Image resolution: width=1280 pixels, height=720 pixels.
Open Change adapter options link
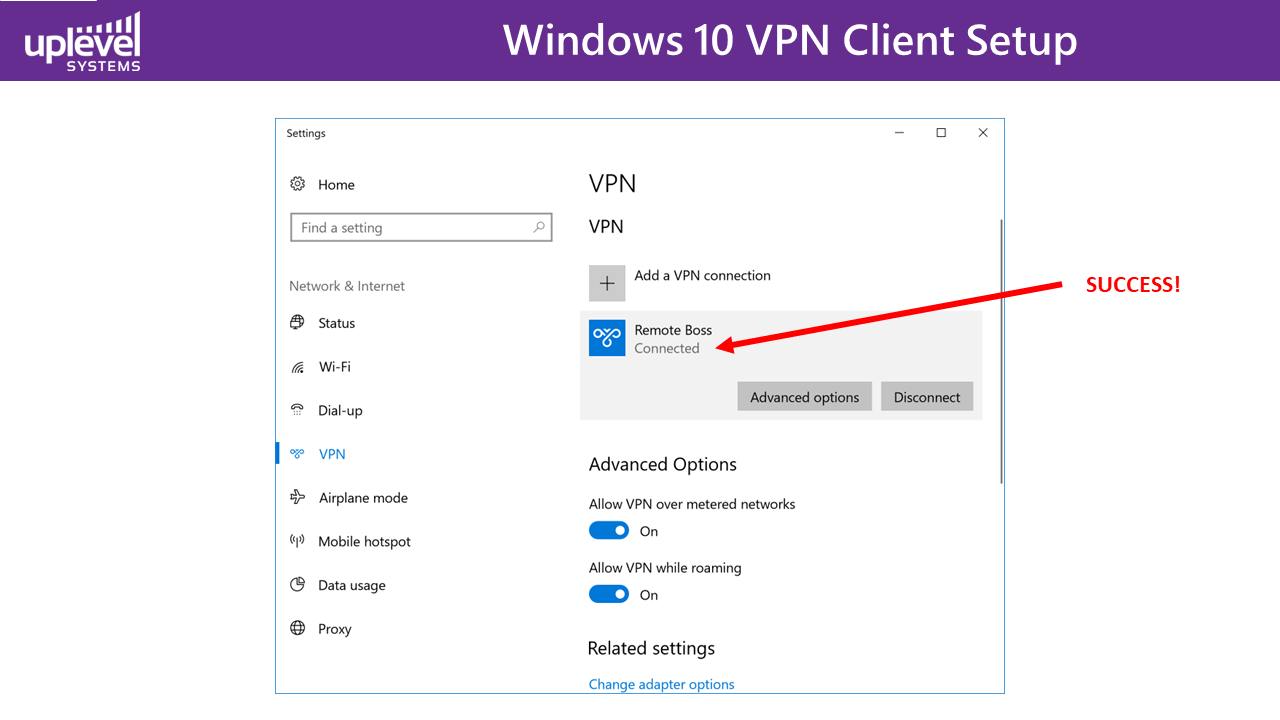pyautogui.click(x=661, y=684)
